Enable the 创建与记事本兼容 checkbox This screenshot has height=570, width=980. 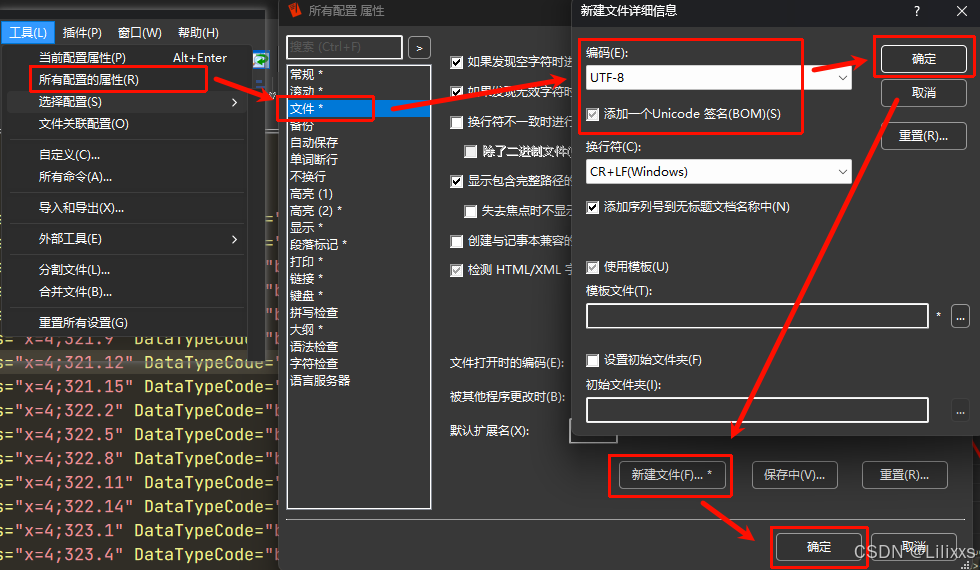click(x=456, y=242)
